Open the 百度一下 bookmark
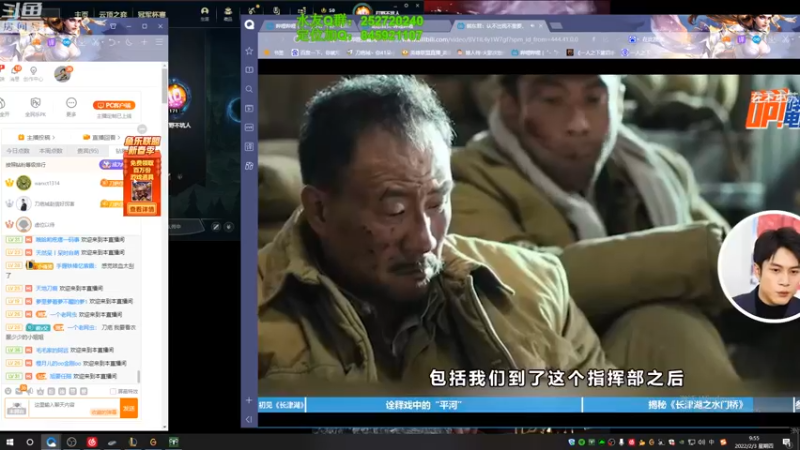Image resolution: width=800 pixels, height=450 pixels. click(315, 52)
